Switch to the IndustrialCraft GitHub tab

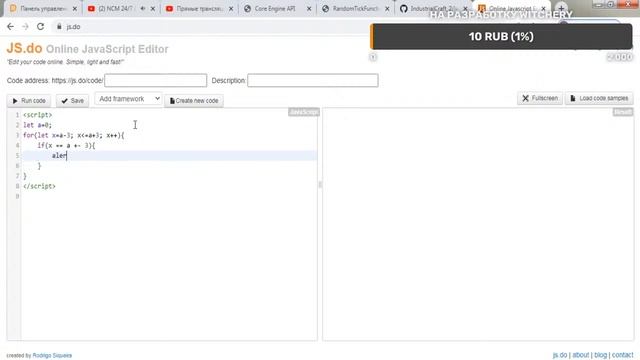(x=432, y=9)
